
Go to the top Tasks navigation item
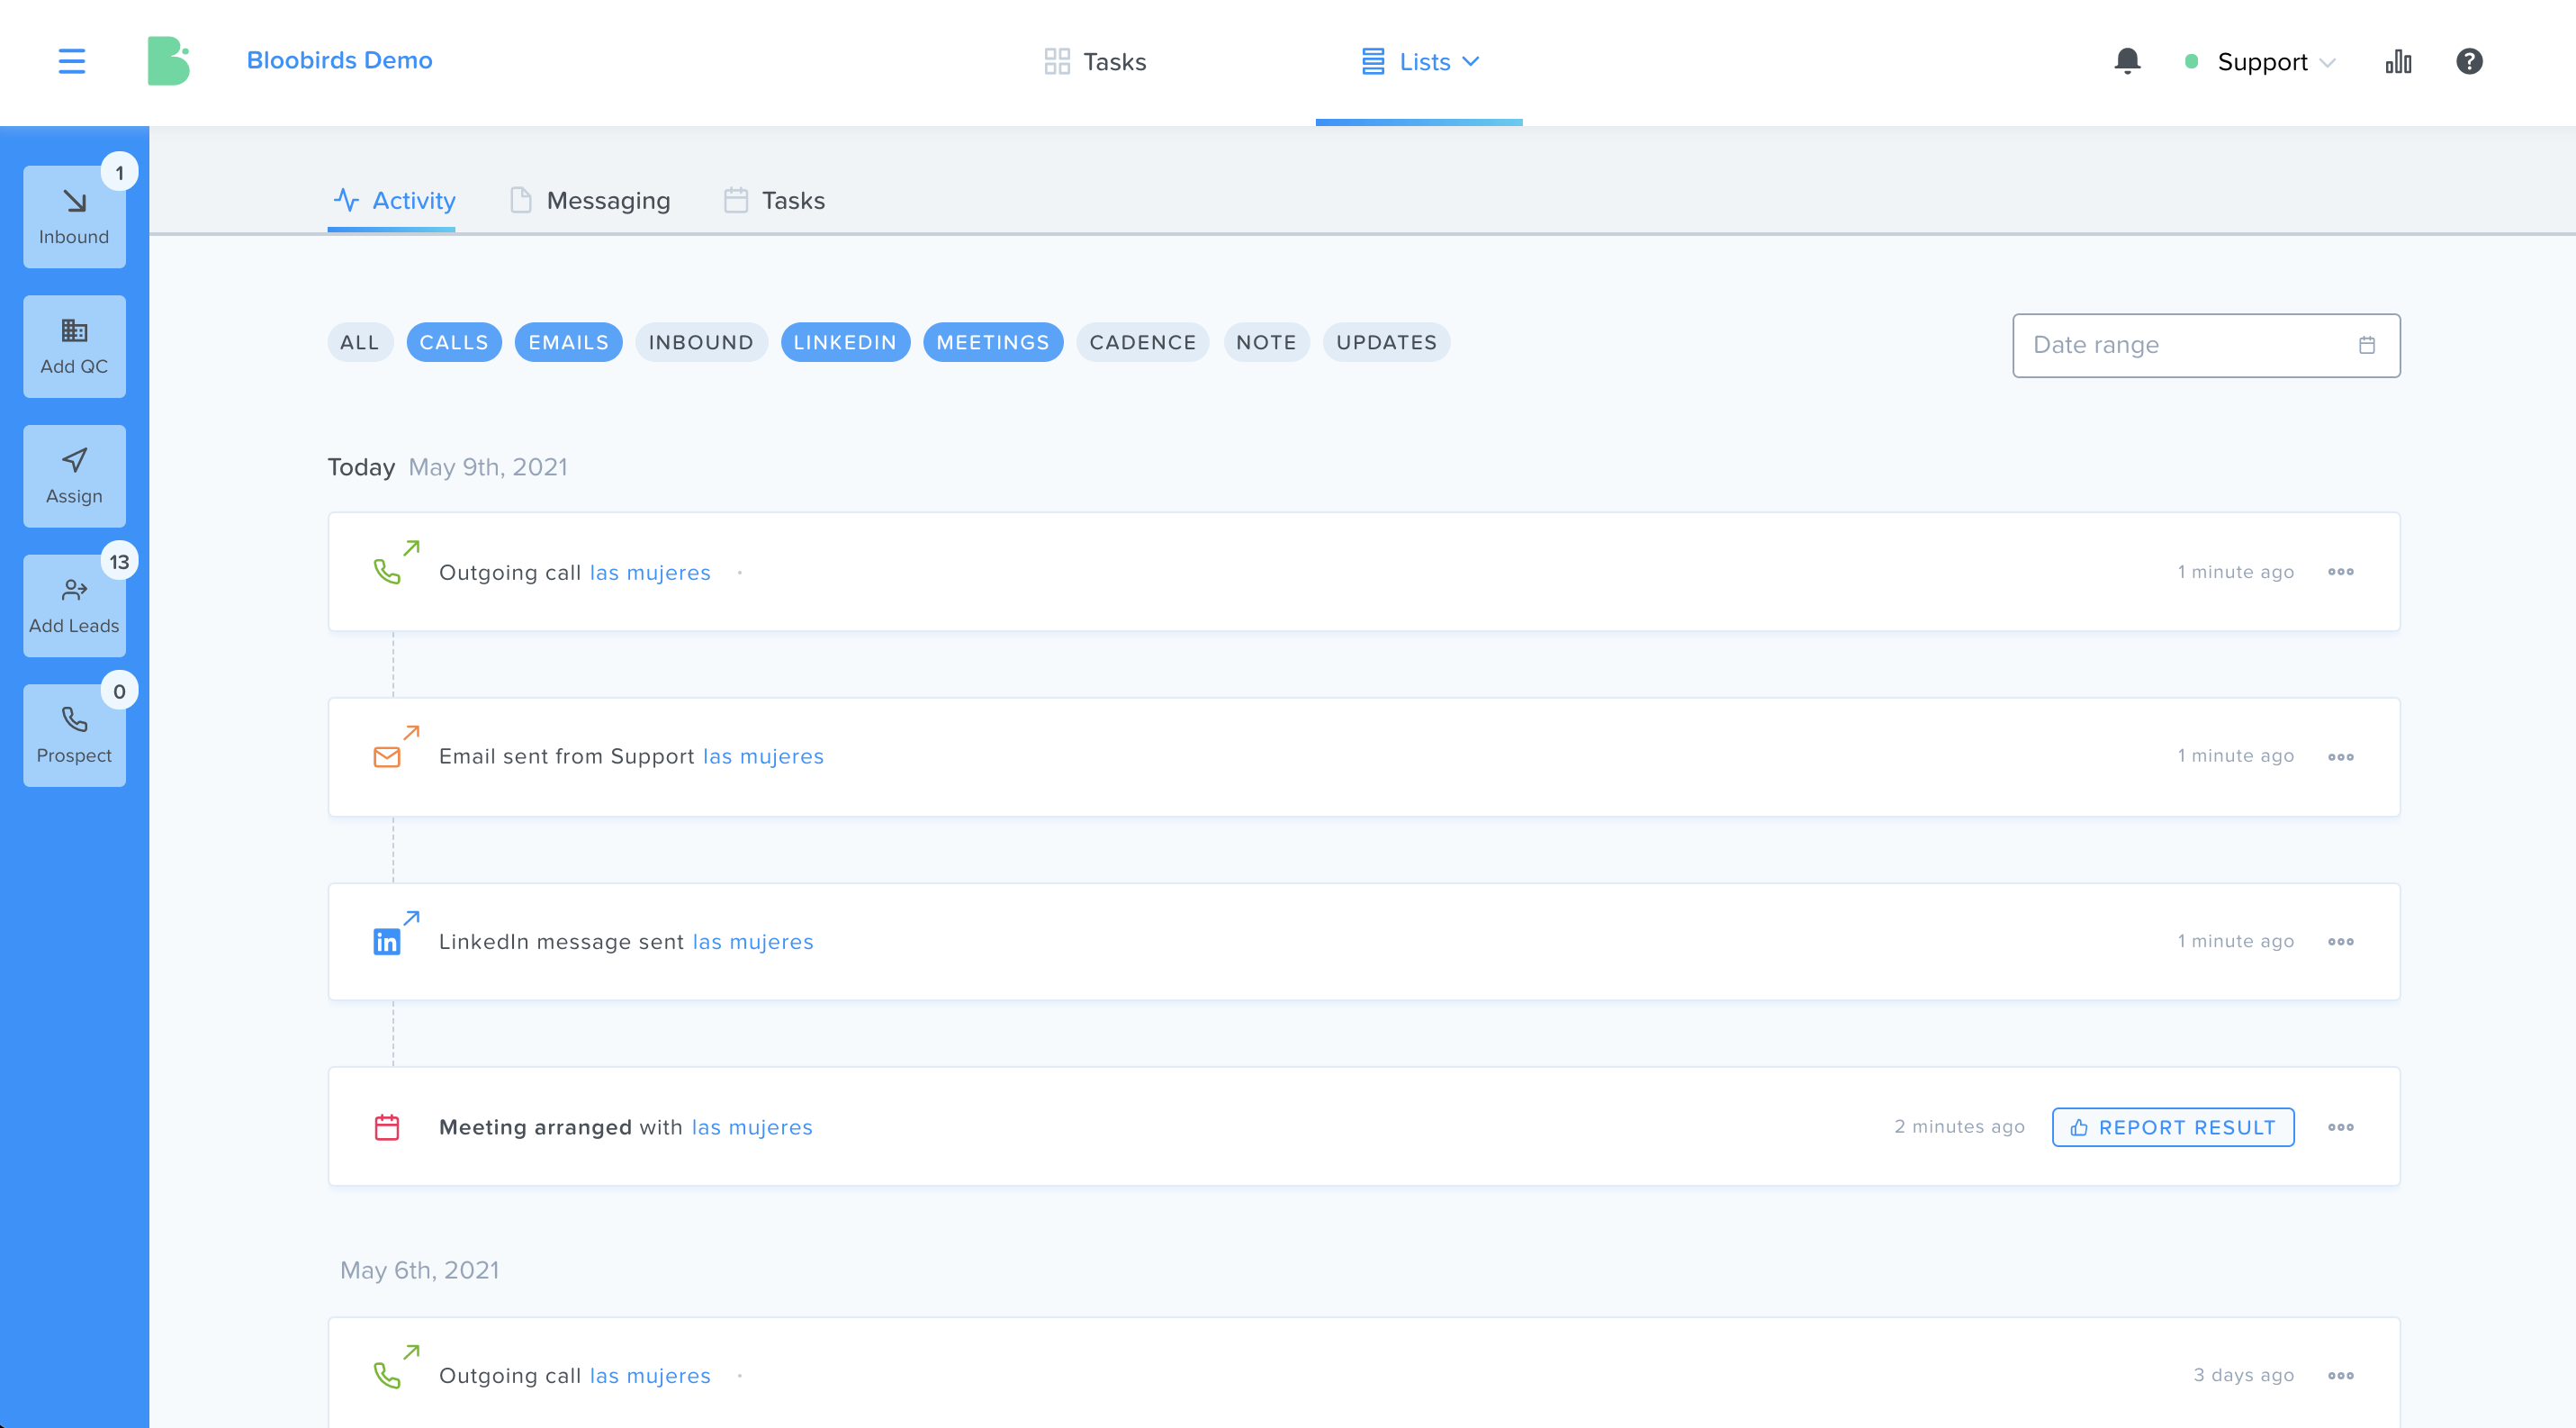point(1095,62)
